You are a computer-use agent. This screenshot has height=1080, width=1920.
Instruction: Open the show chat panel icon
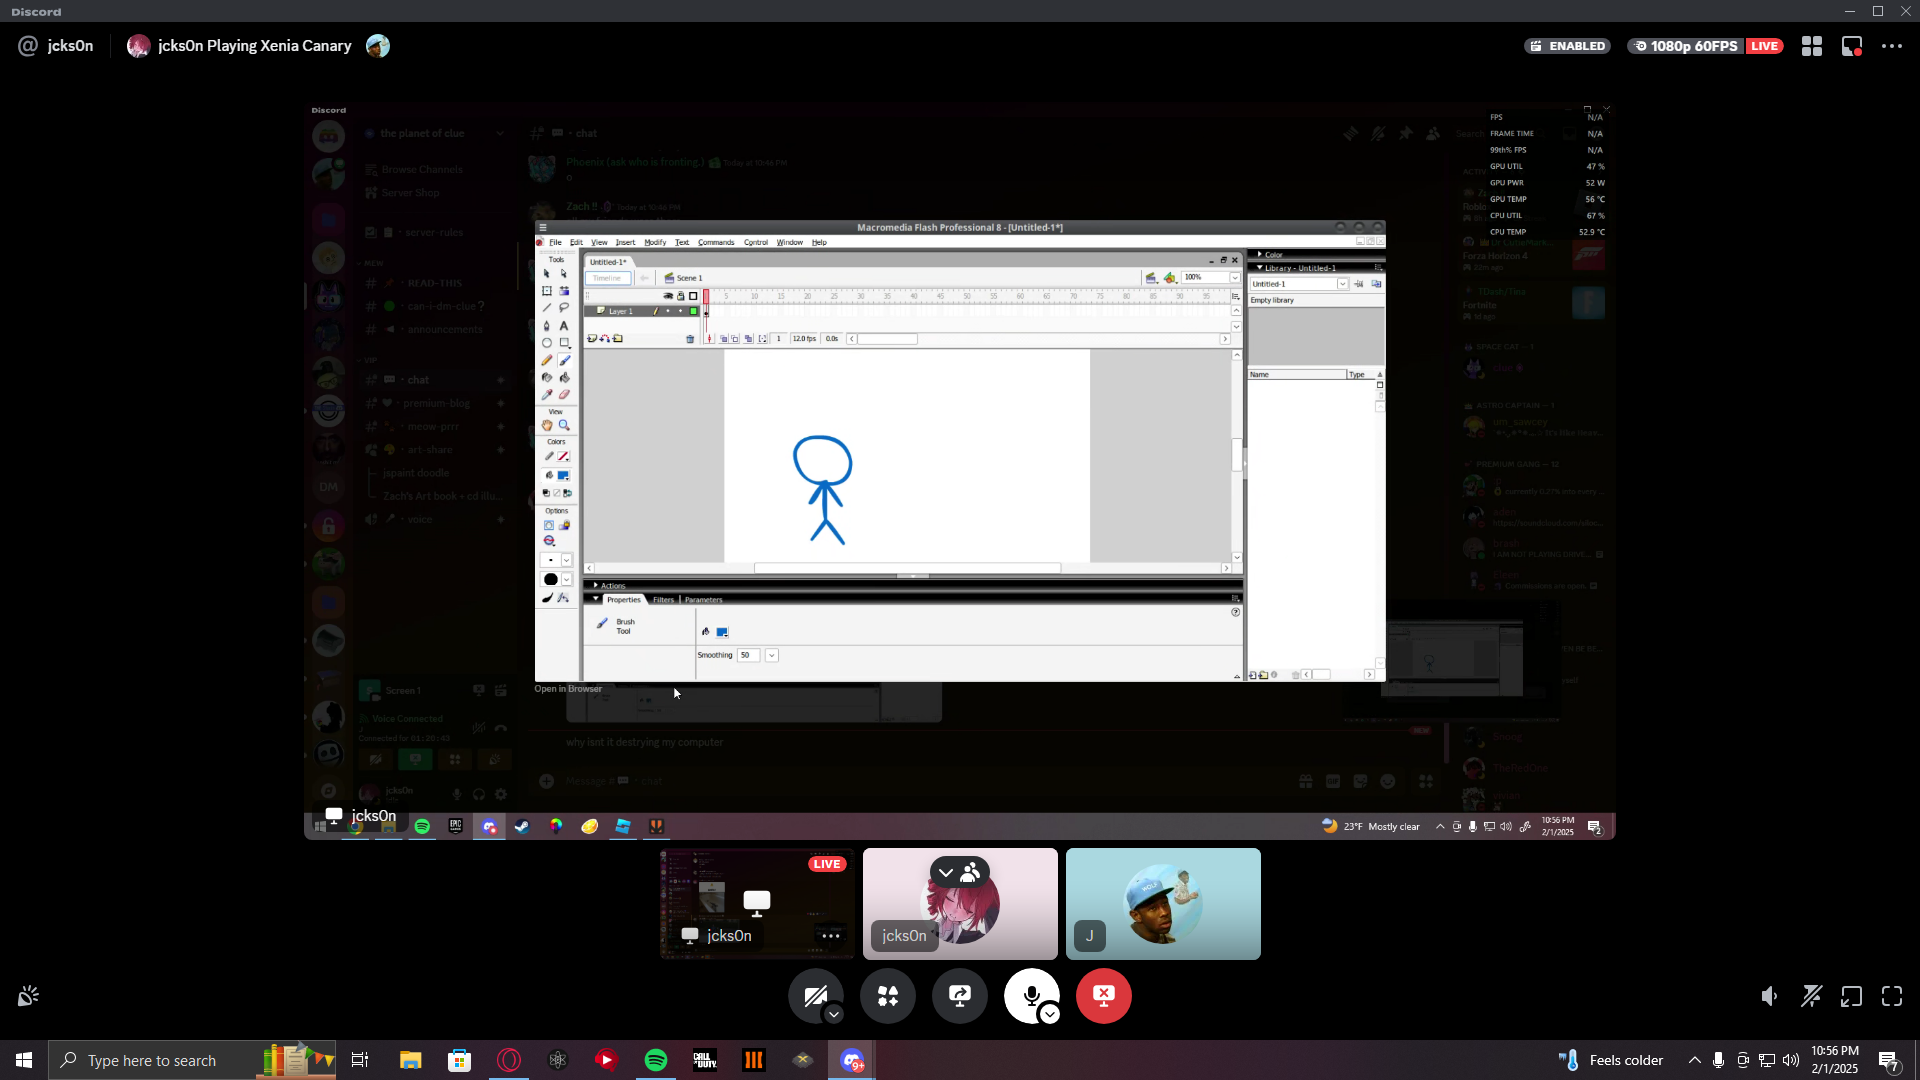[x=1851, y=46]
